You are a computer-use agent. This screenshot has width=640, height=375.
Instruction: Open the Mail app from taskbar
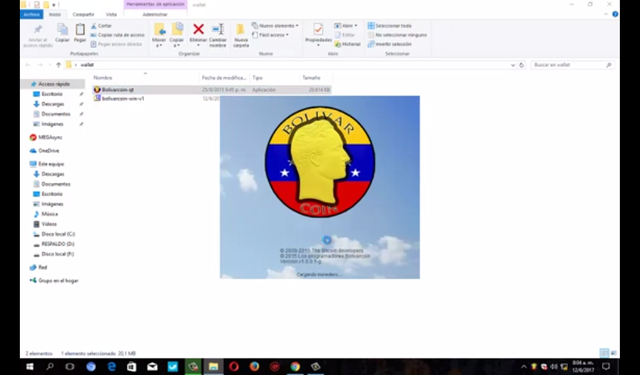tap(152, 366)
